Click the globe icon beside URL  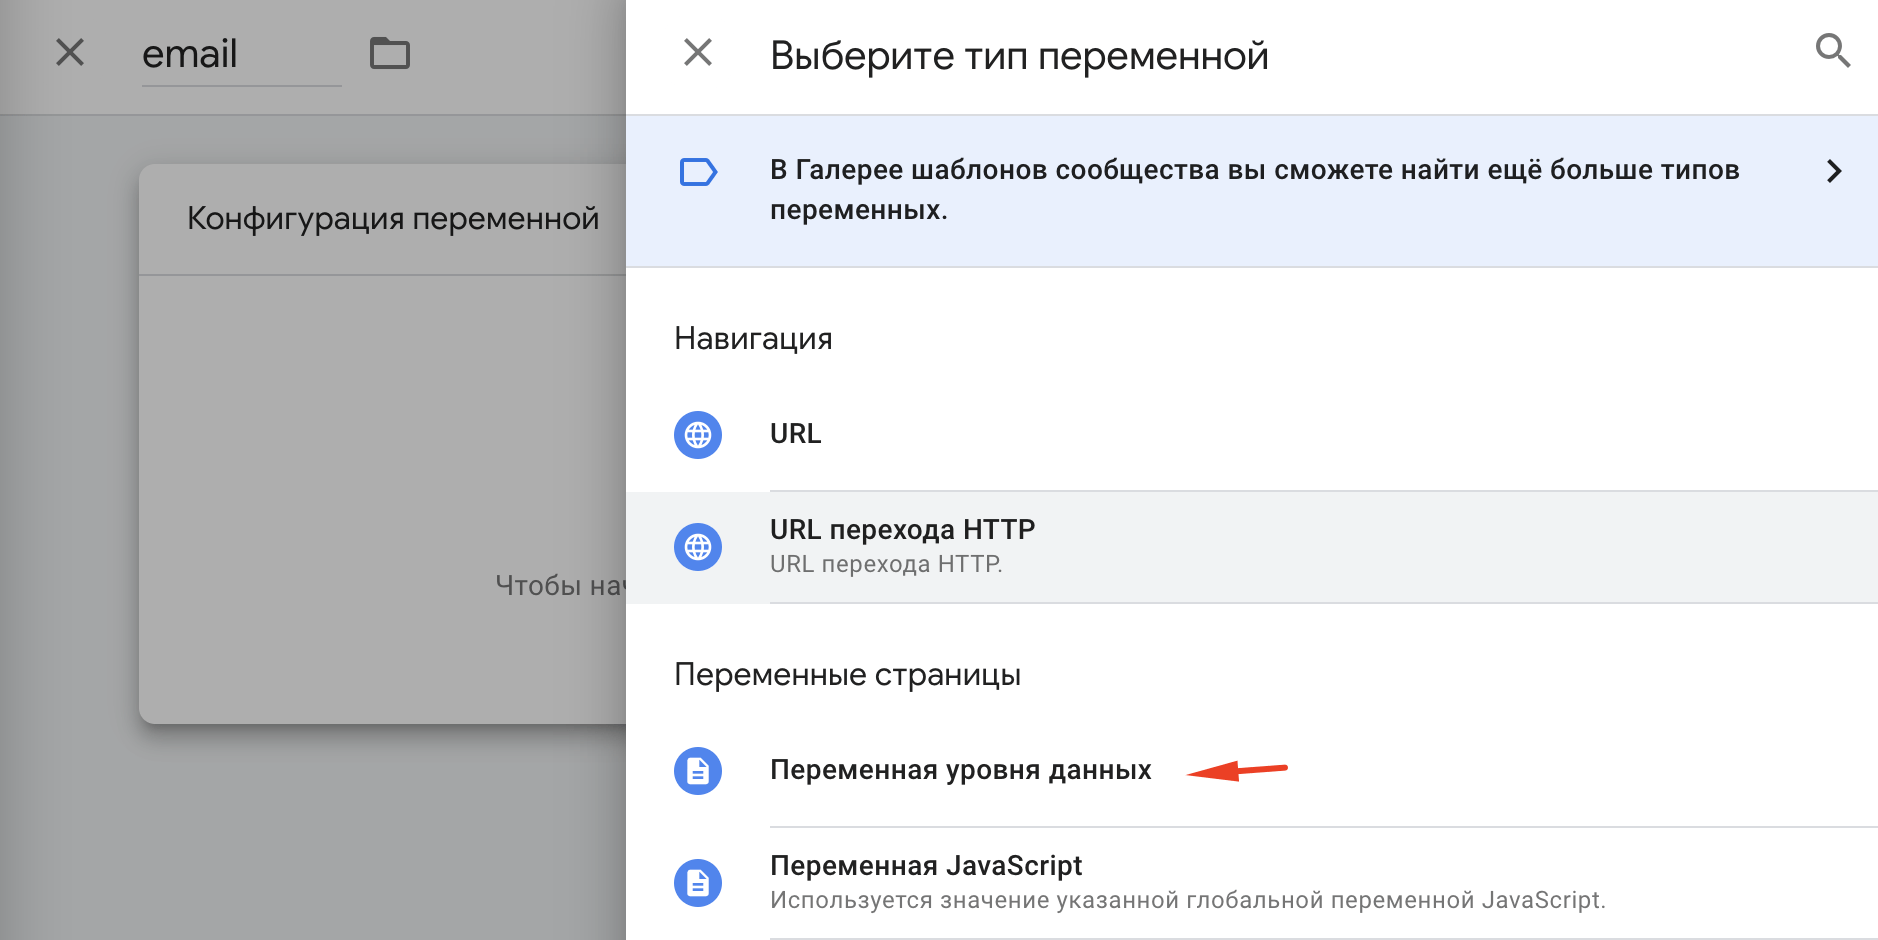pos(698,435)
